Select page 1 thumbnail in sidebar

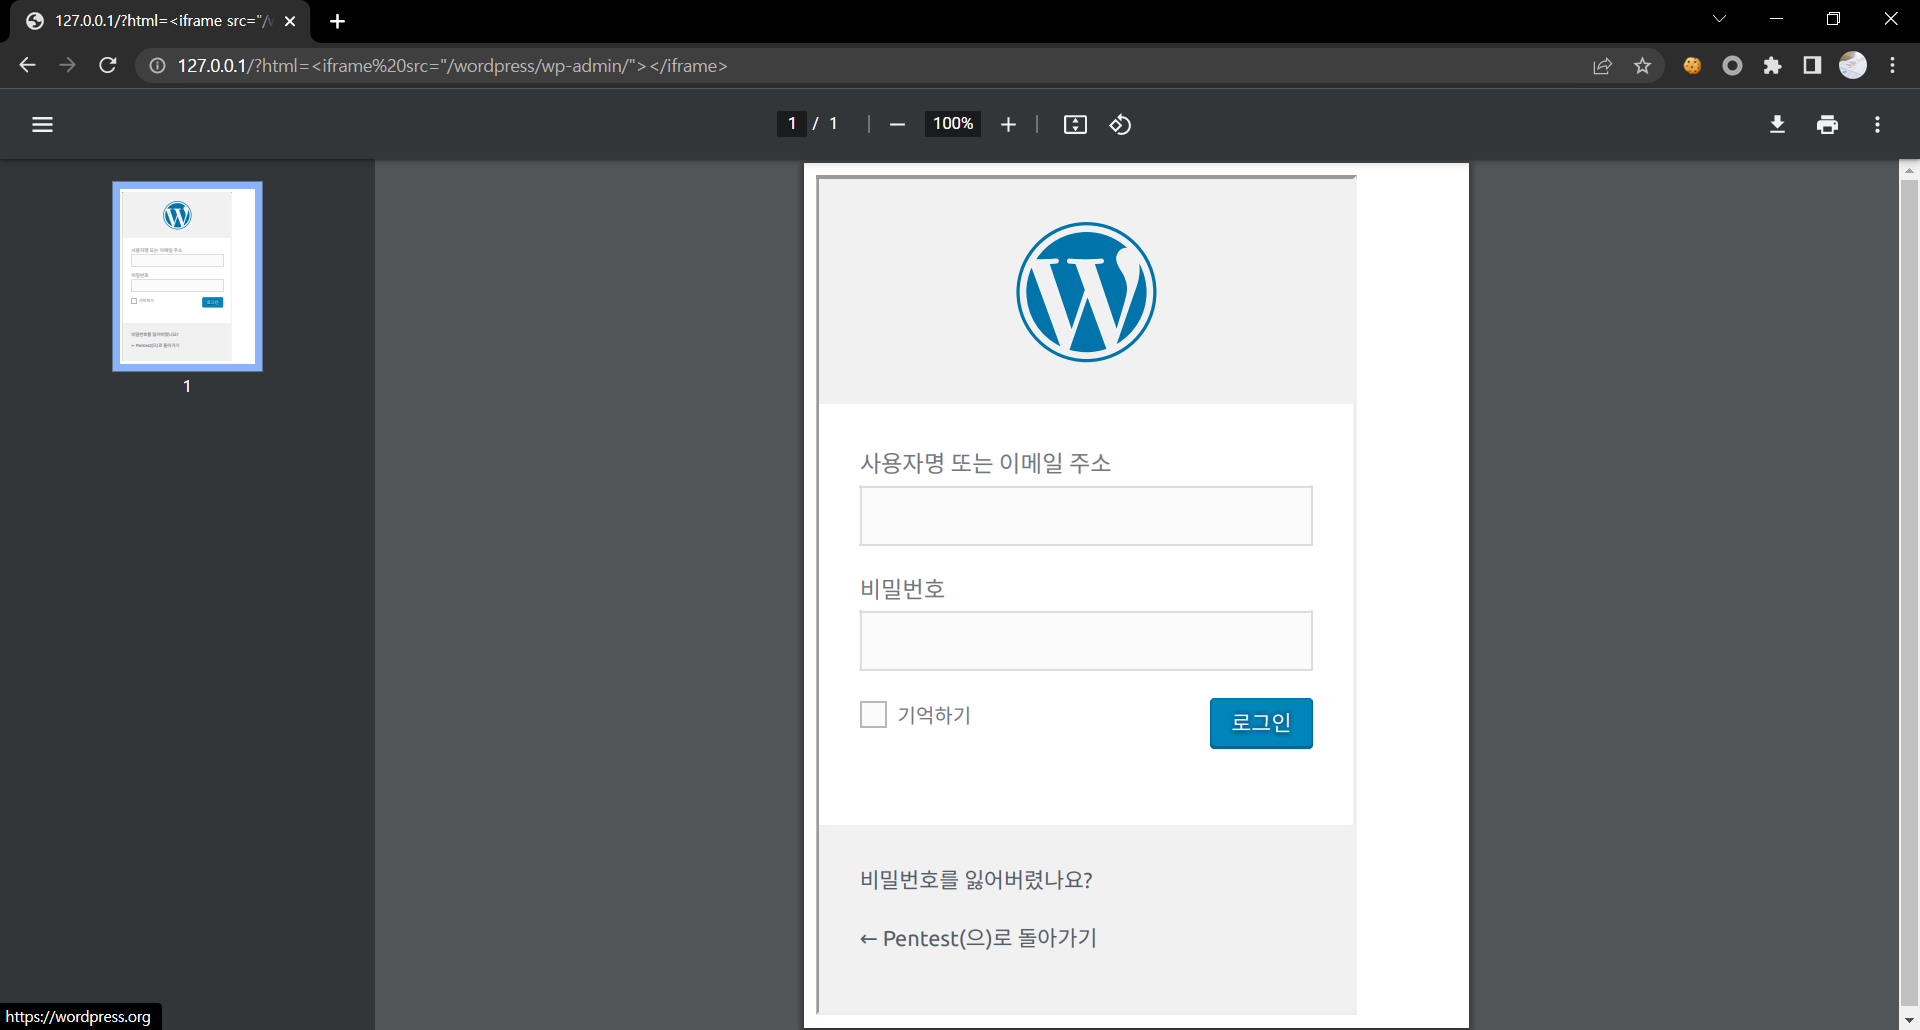[187, 276]
